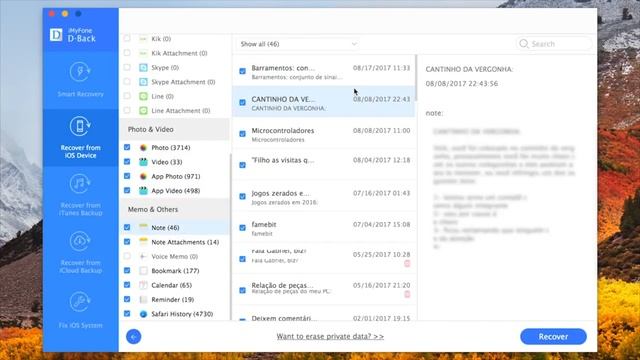Open Recover from iCloud Backup
The image size is (640, 360).
(x=80, y=253)
